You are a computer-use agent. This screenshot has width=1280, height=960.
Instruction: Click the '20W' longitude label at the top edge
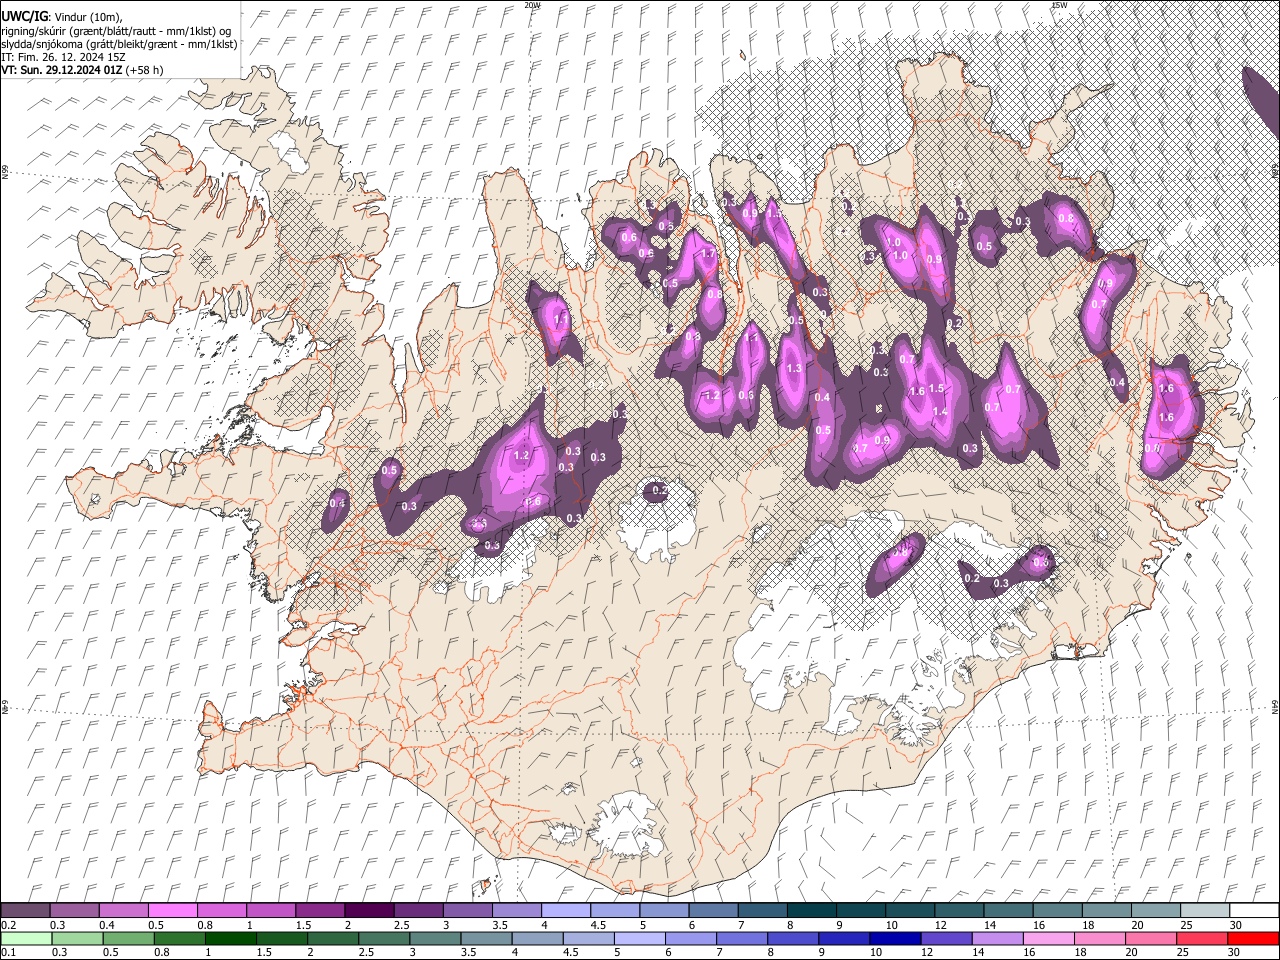(532, 5)
